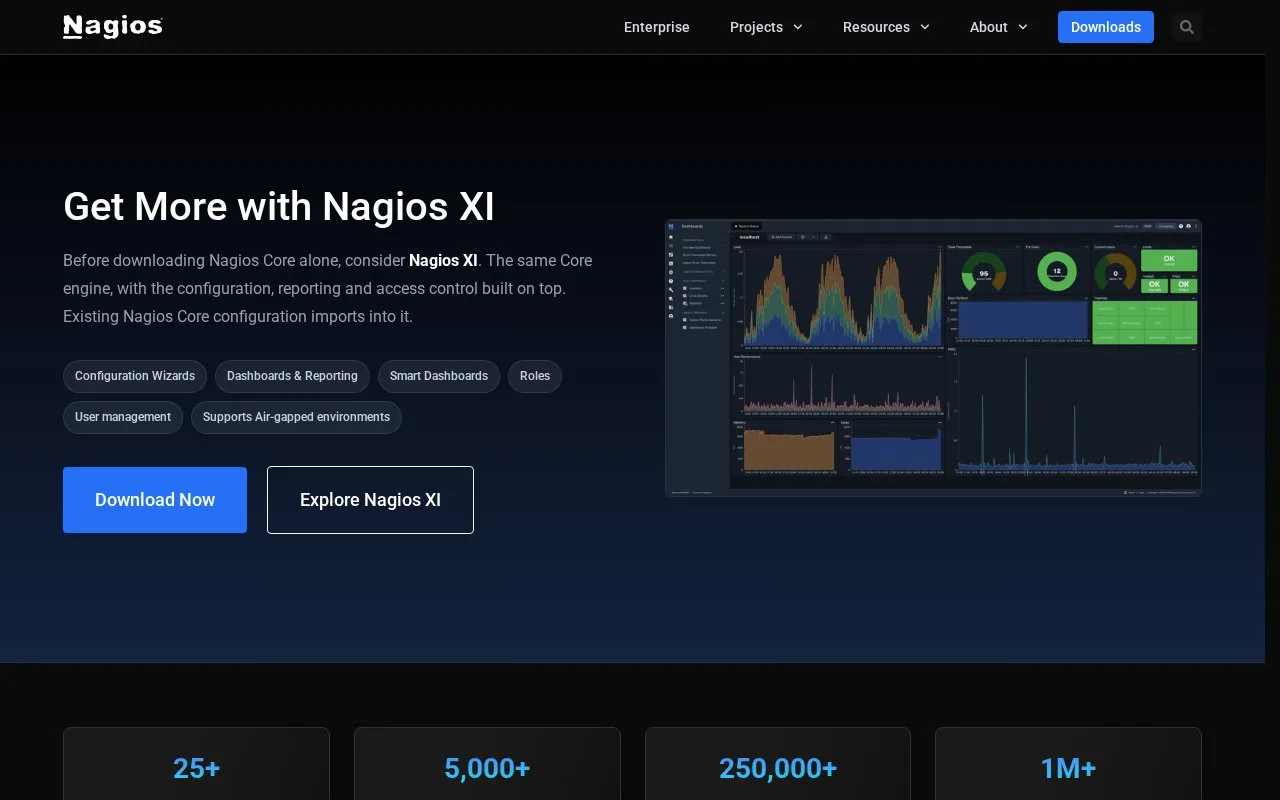
Task: Click the 5,000+ statistic card
Action: 487,764
